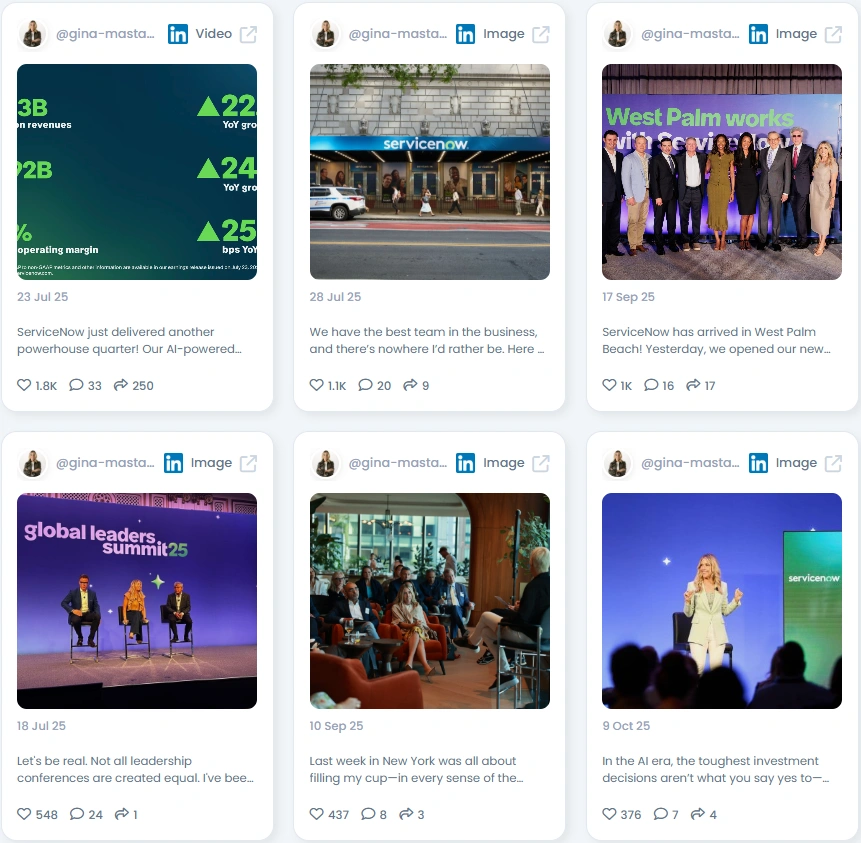The image size is (861, 843).
Task: Open the global leaders summit25 image
Action: [x=137, y=601]
